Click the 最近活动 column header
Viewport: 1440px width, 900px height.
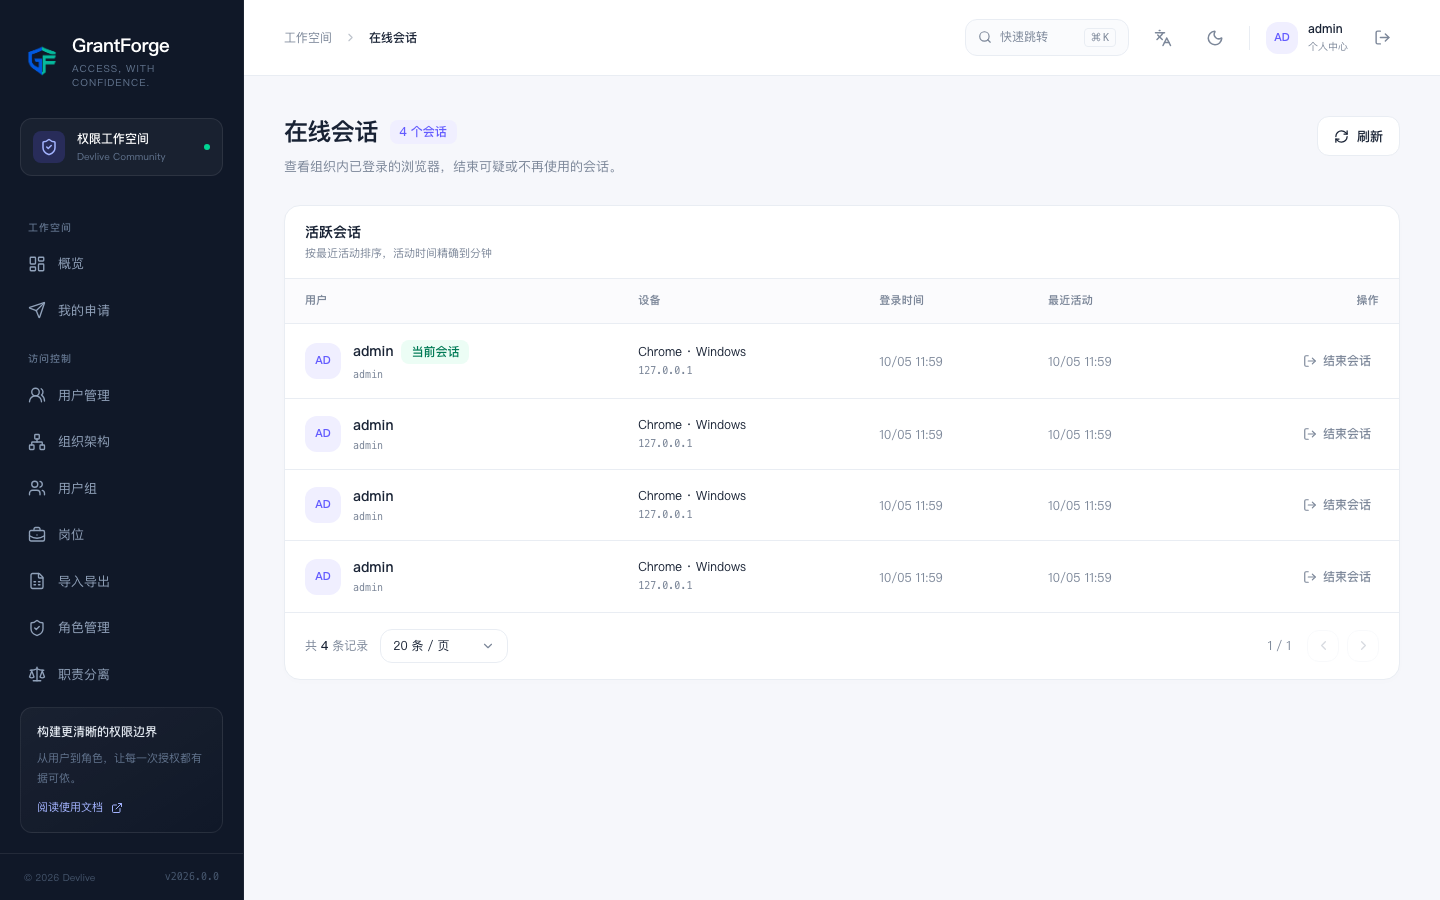point(1070,300)
